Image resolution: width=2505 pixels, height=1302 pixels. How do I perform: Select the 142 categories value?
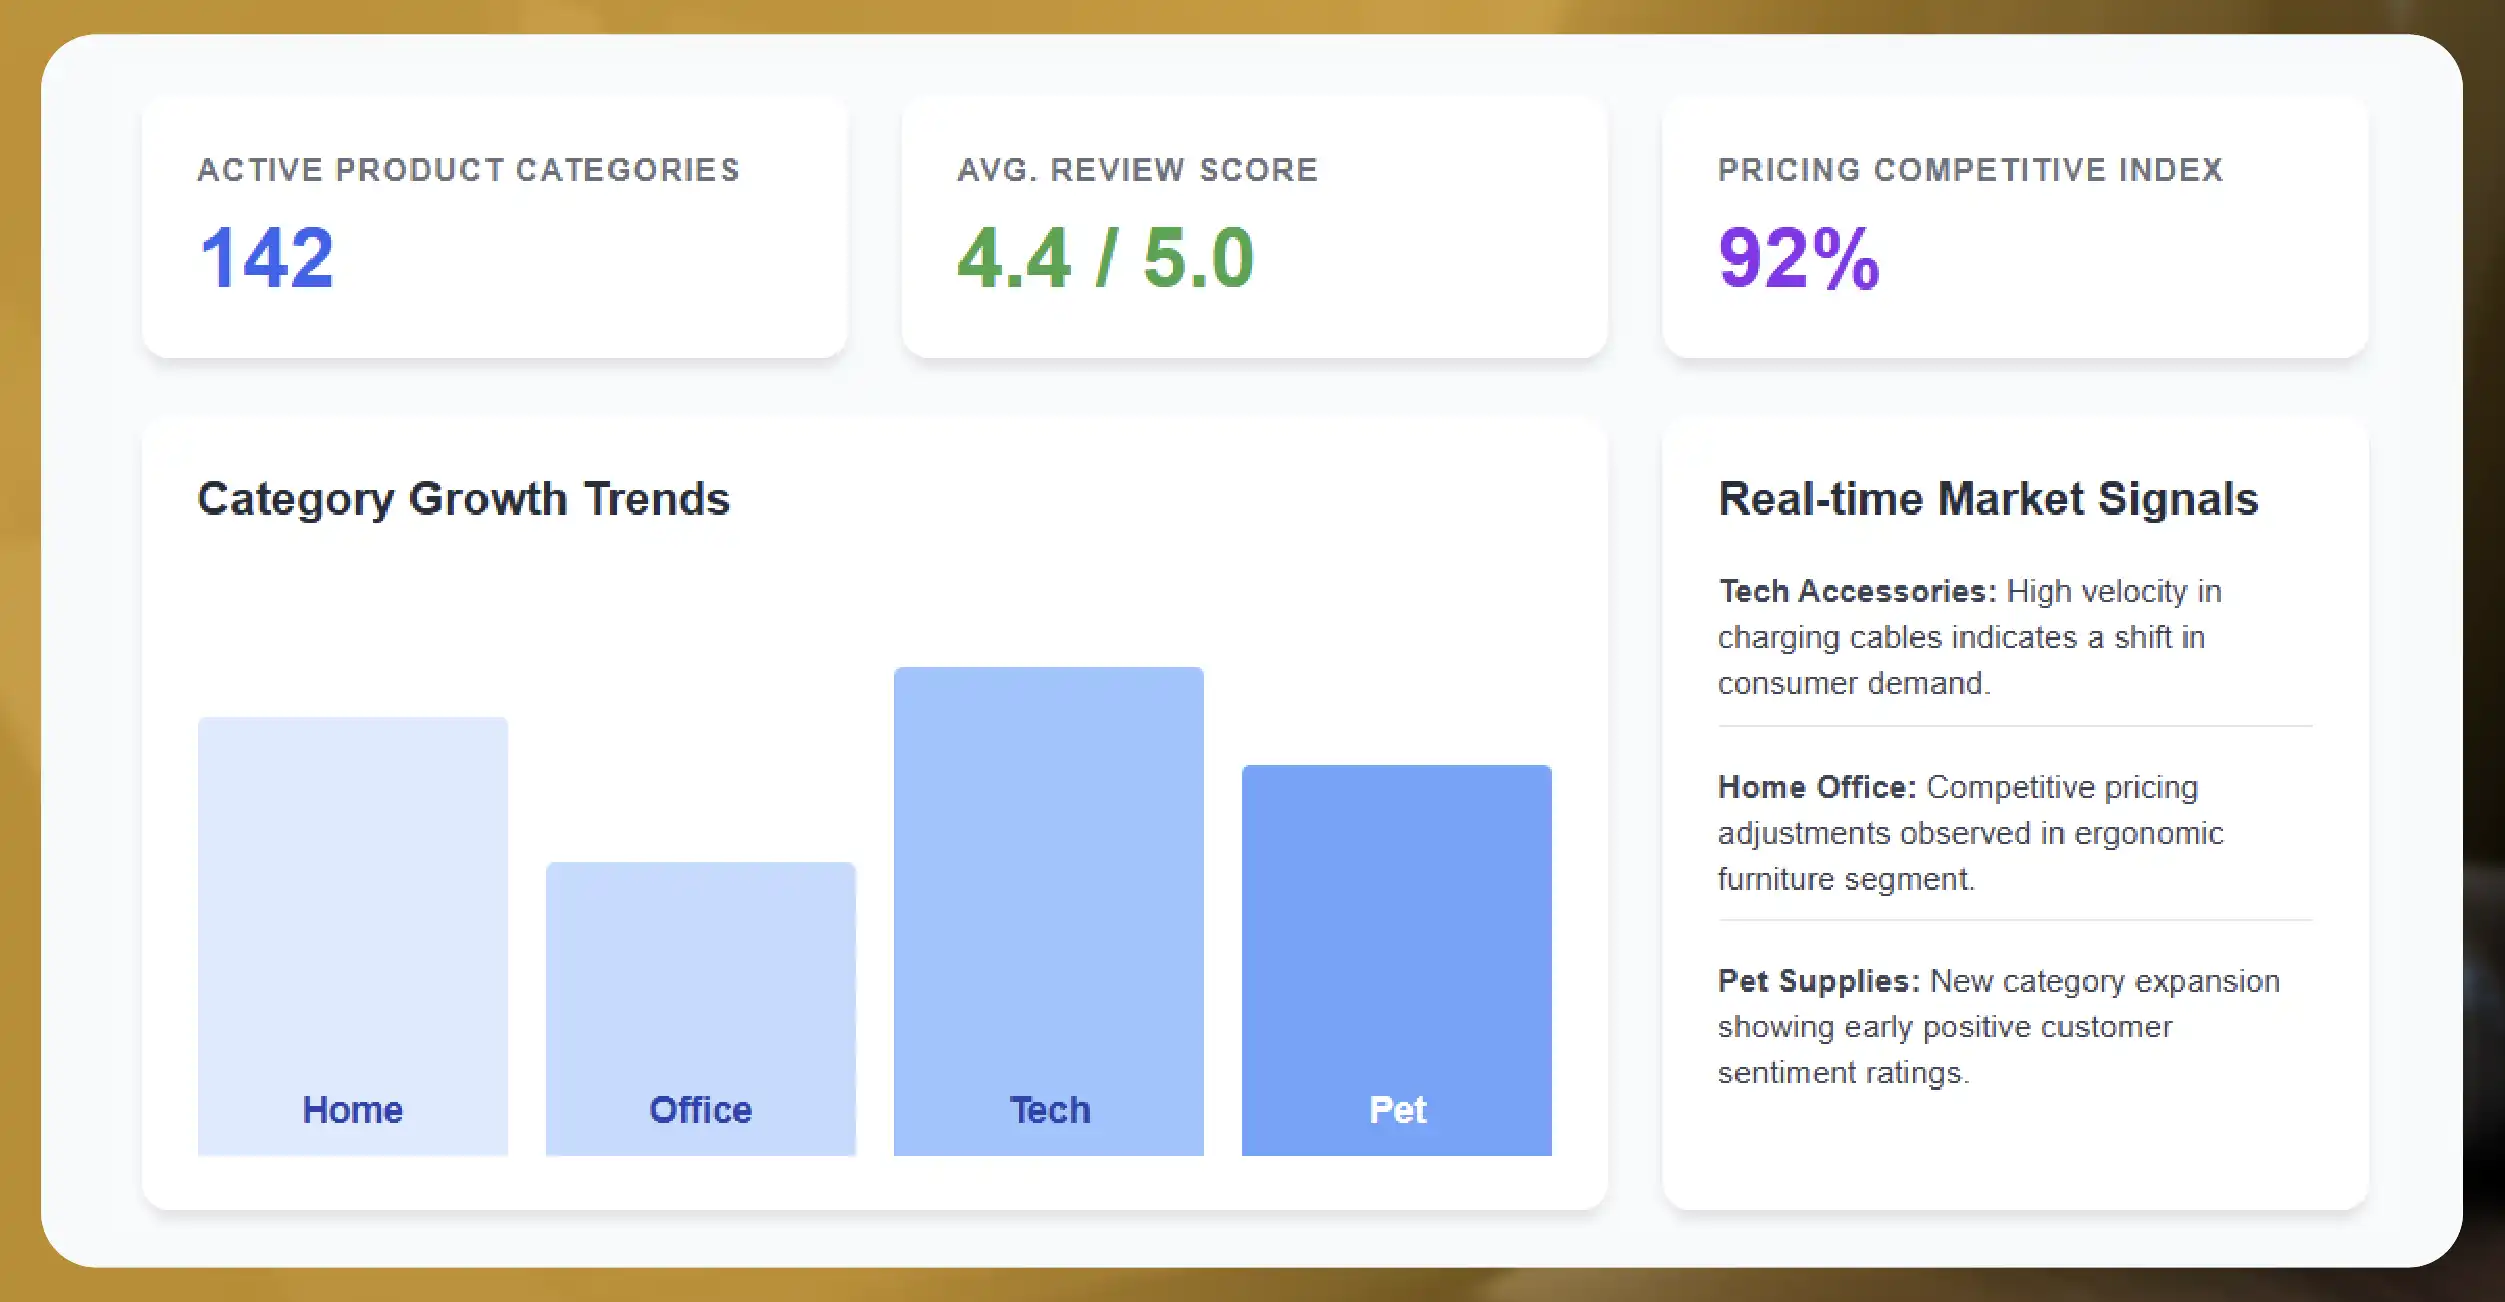click(x=266, y=258)
